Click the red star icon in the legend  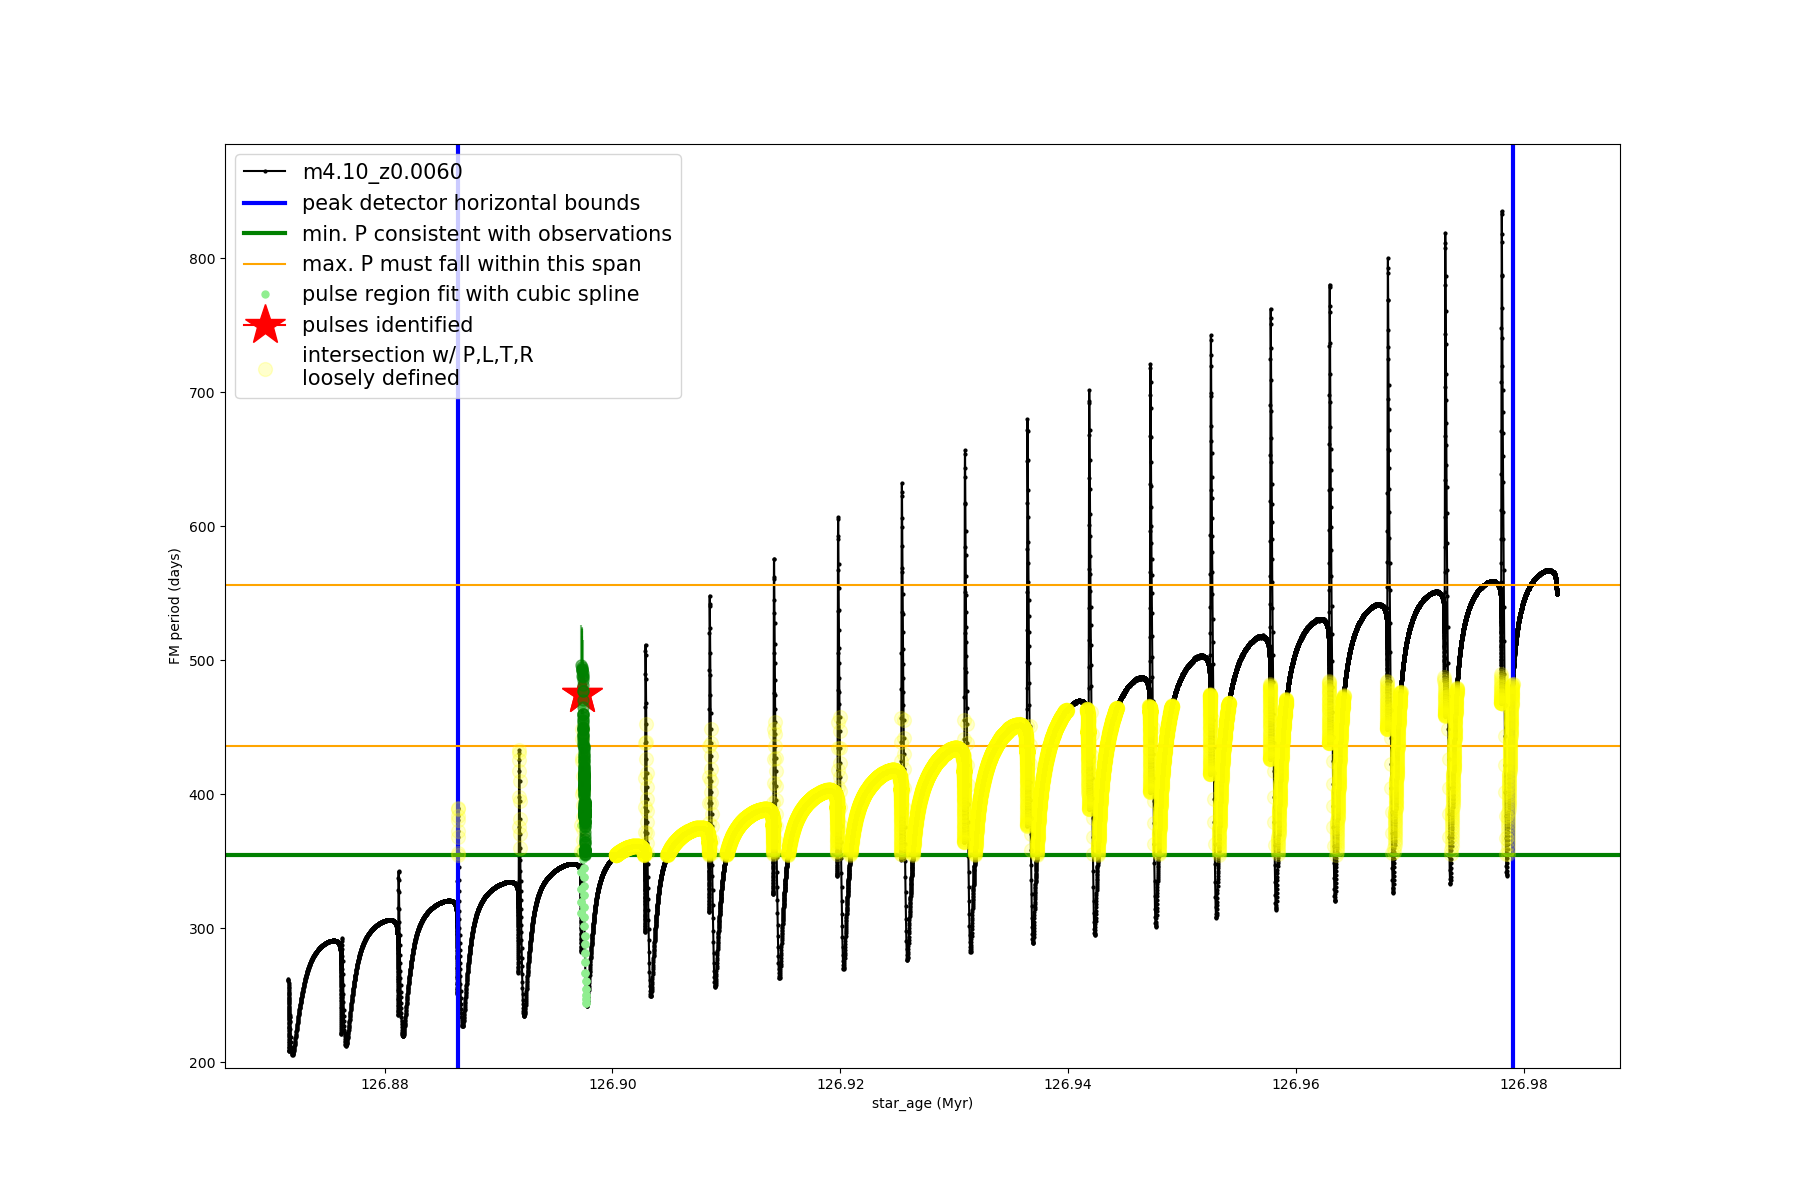pos(265,324)
